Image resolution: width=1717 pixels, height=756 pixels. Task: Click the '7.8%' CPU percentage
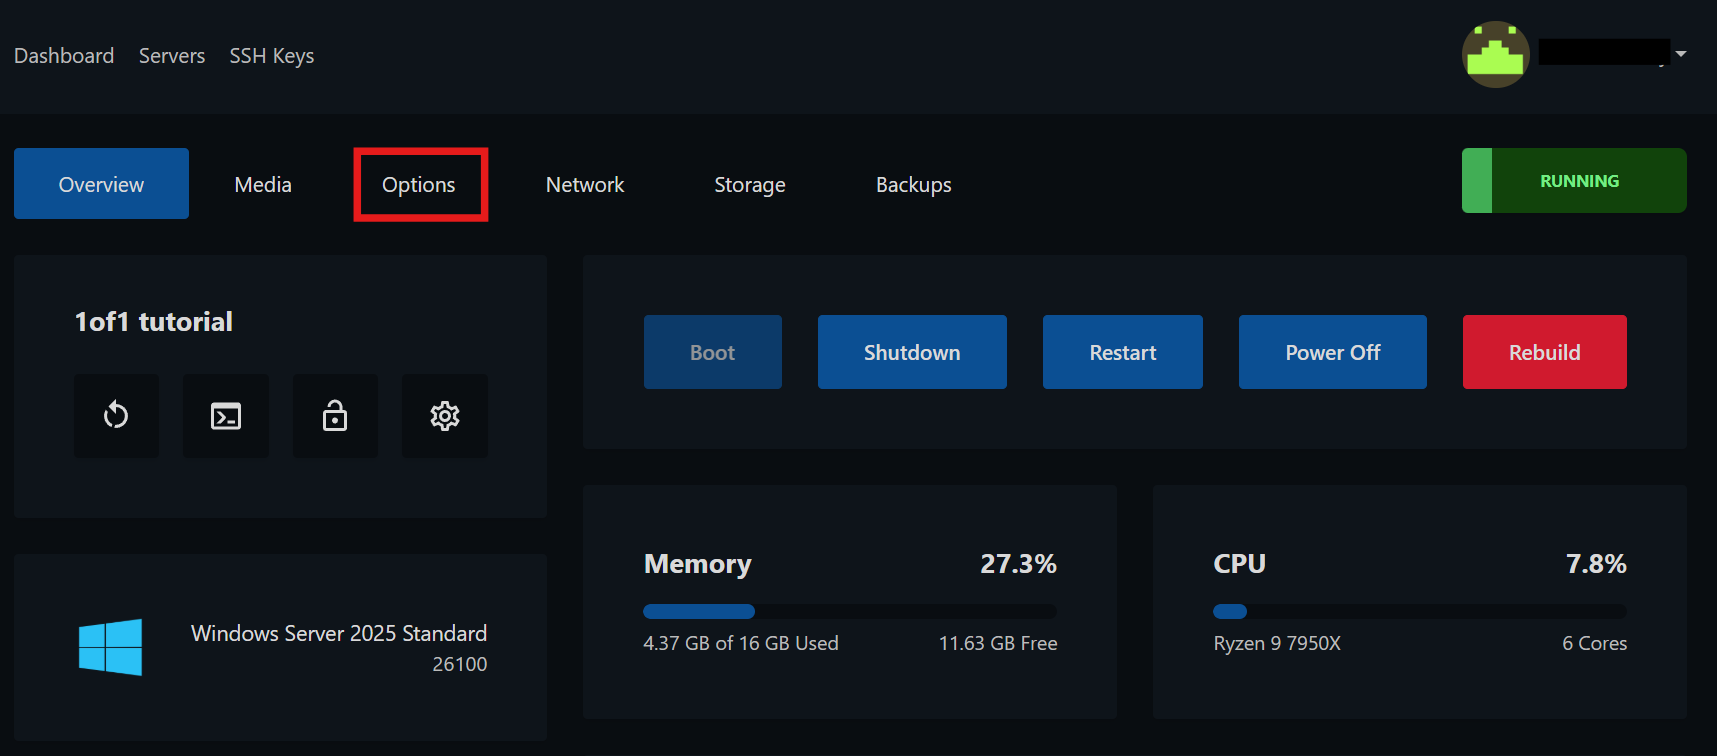point(1596,564)
